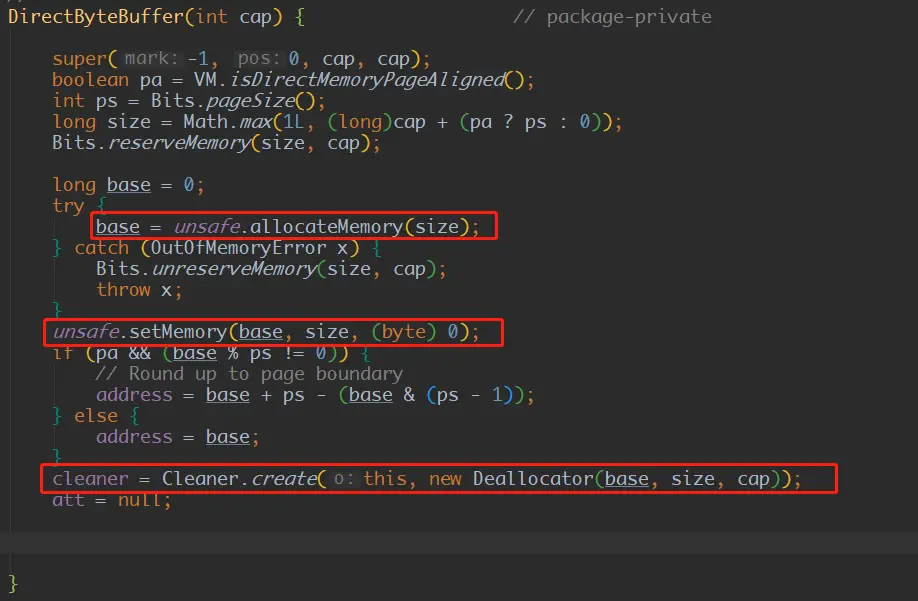Click 'isDirectMemoryPageAligned' method call

pyautogui.click(x=367, y=80)
